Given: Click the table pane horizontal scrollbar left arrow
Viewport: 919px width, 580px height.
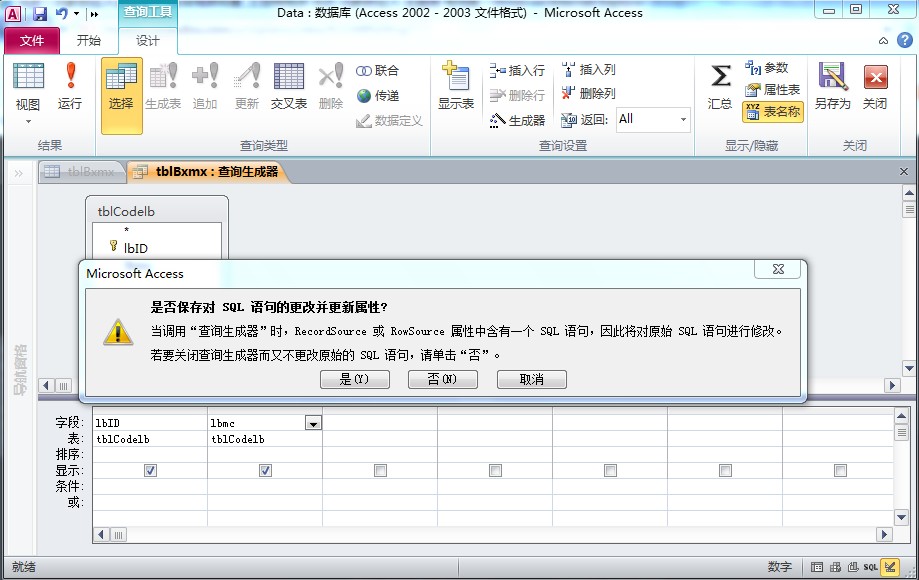Looking at the screenshot, I should 47,385.
